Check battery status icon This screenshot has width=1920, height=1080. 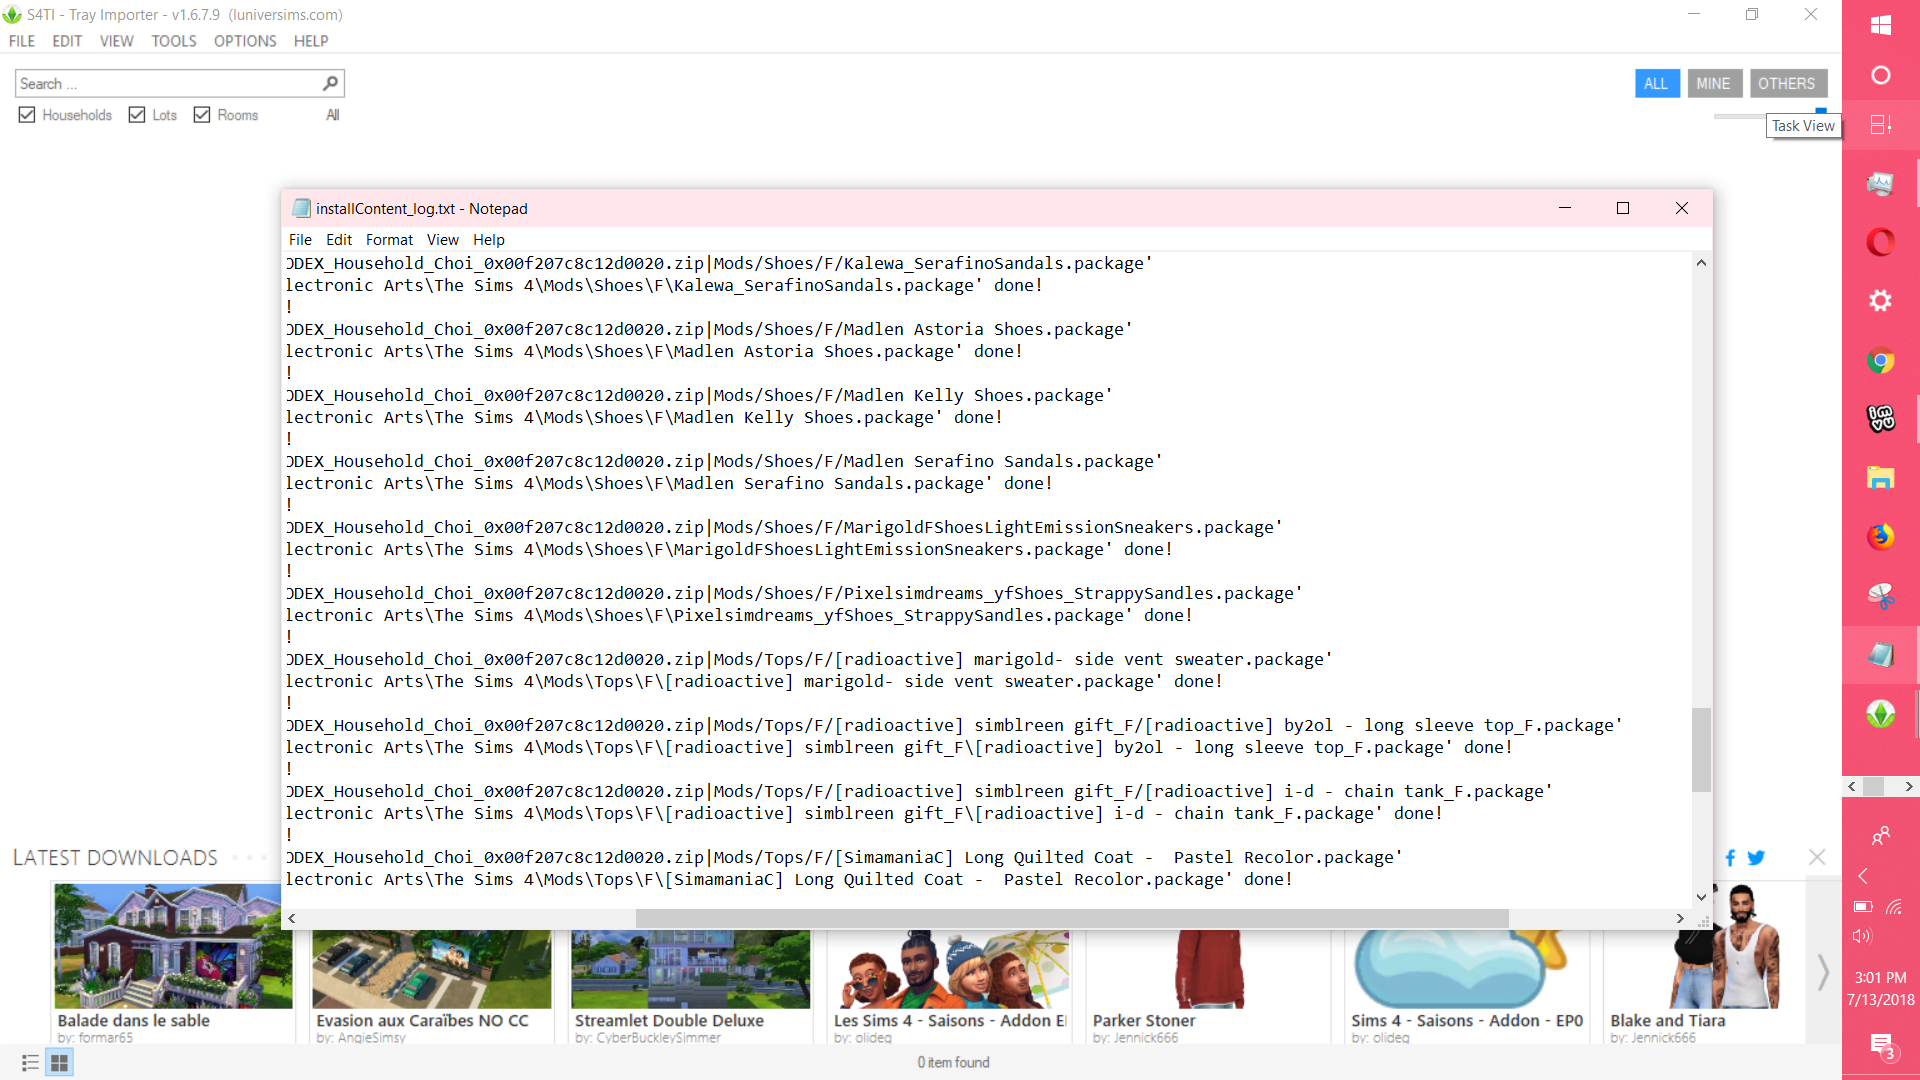pos(1863,907)
